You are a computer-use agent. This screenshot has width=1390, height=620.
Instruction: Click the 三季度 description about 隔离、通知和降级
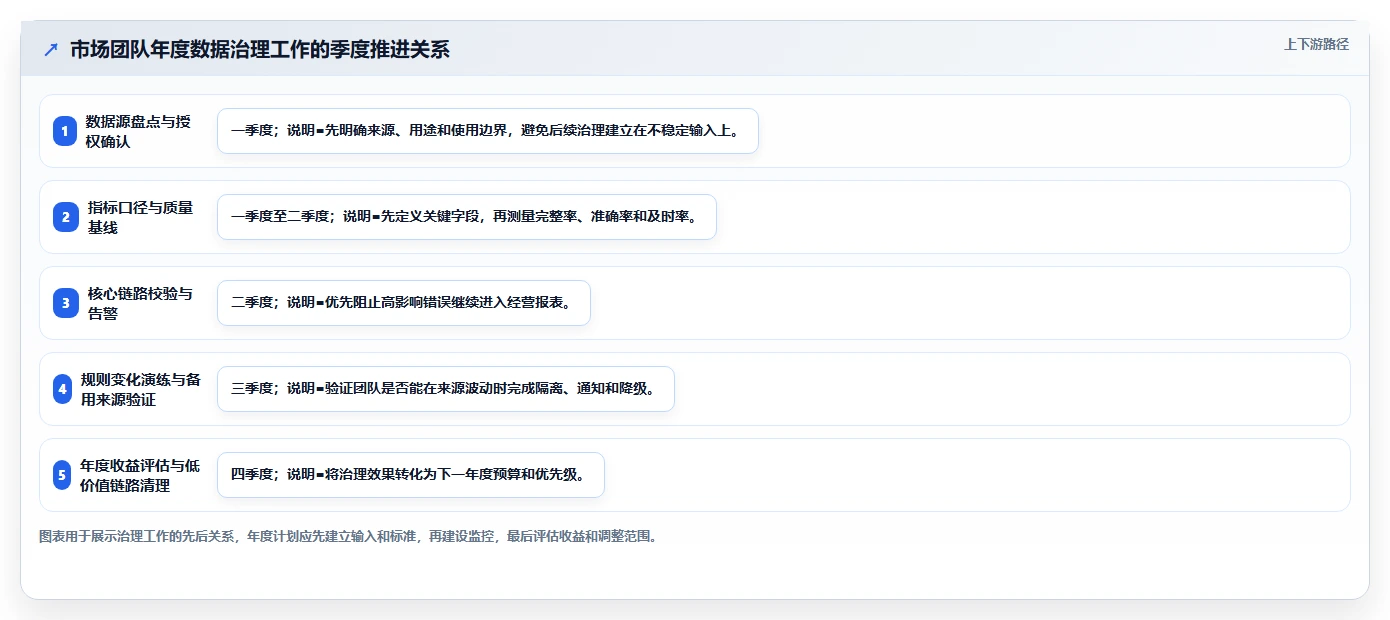click(446, 389)
